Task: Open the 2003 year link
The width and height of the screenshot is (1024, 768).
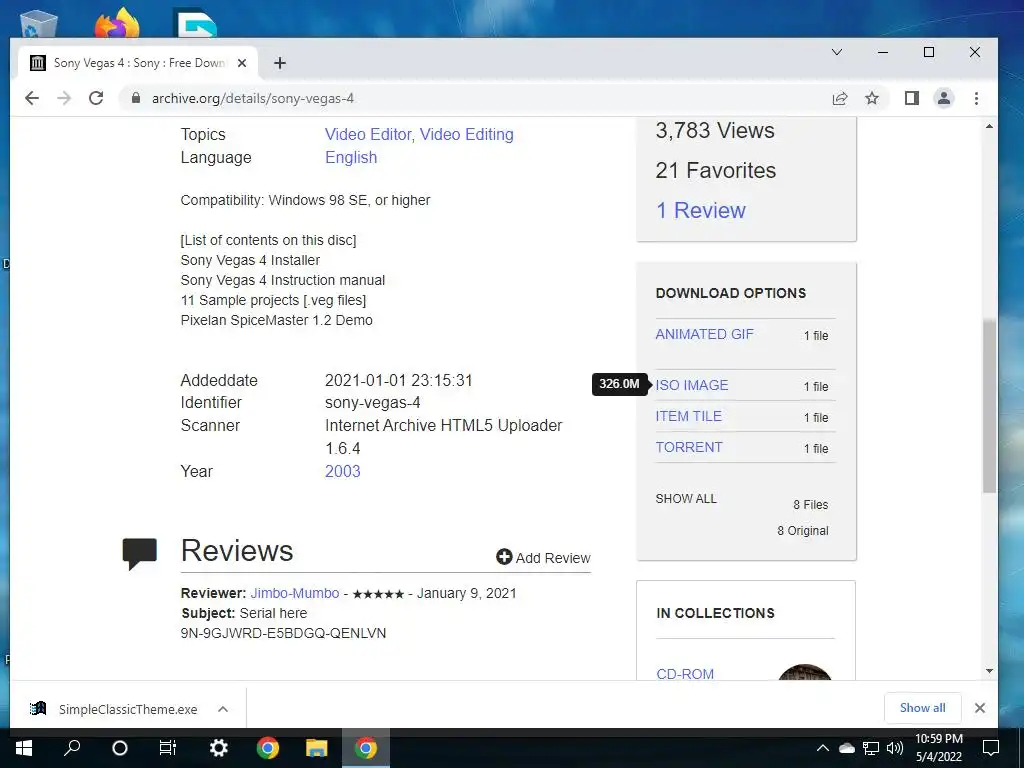Action: (x=342, y=472)
